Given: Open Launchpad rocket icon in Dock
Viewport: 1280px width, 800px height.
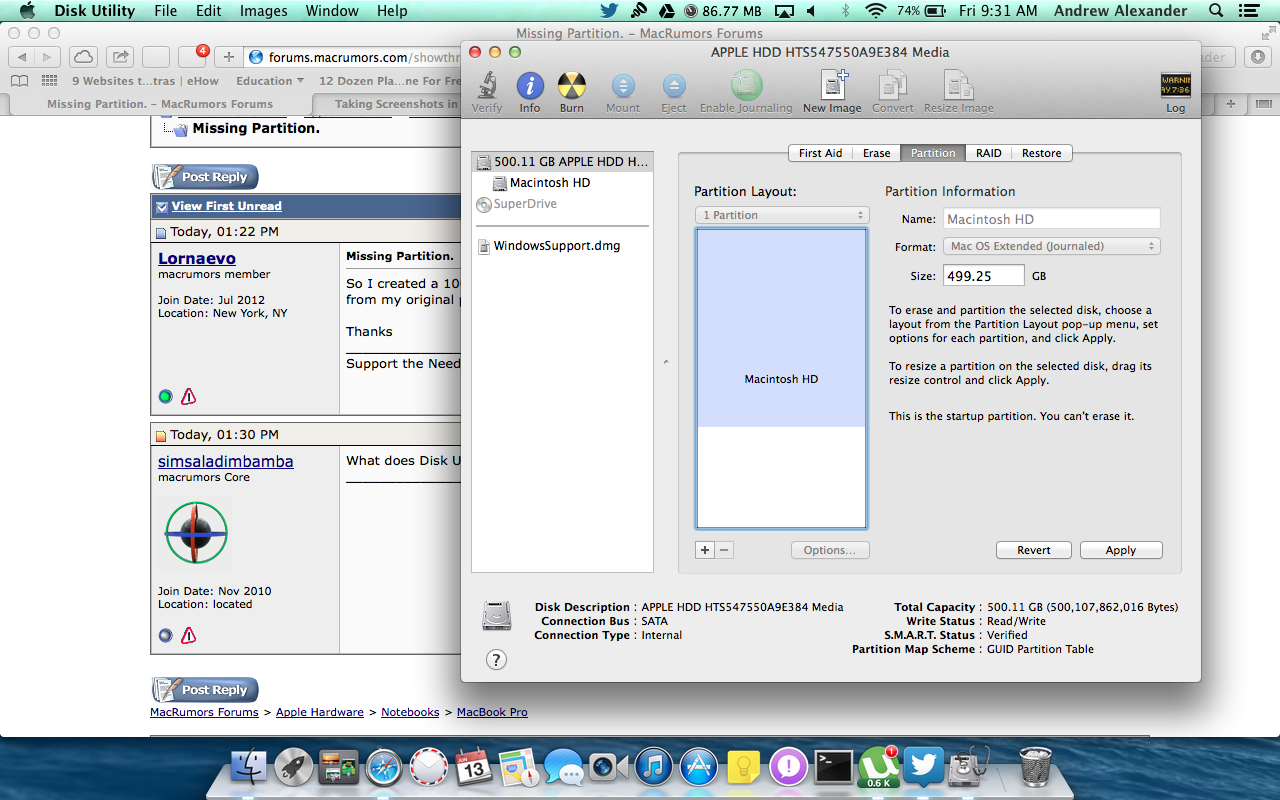Looking at the screenshot, I should (x=294, y=767).
